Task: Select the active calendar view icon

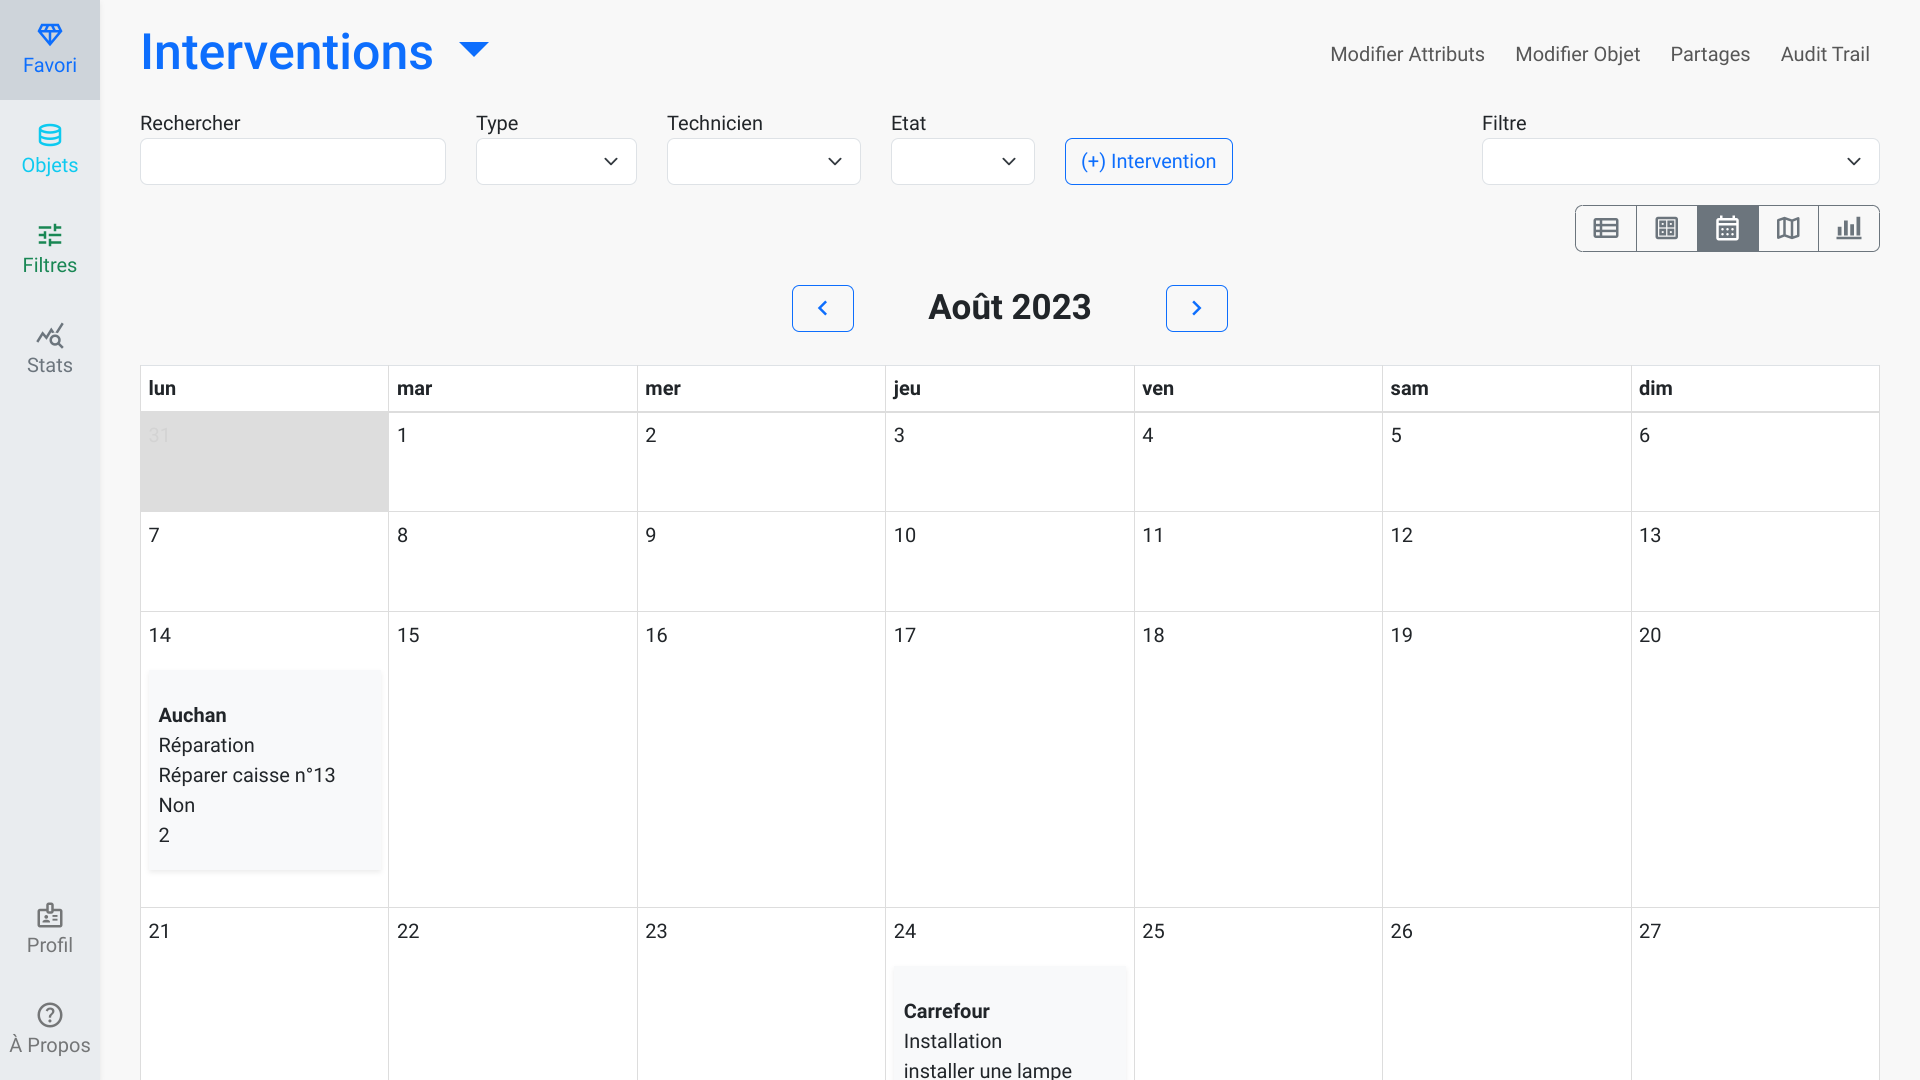Action: [x=1727, y=228]
